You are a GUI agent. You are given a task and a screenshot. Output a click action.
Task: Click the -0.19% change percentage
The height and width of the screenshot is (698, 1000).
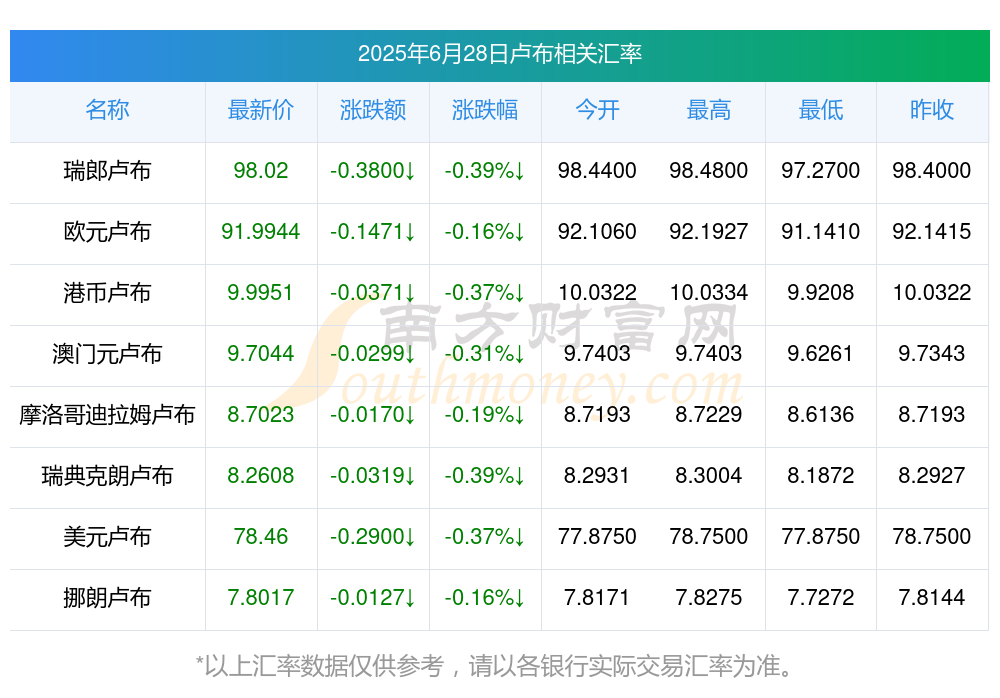[x=485, y=415]
